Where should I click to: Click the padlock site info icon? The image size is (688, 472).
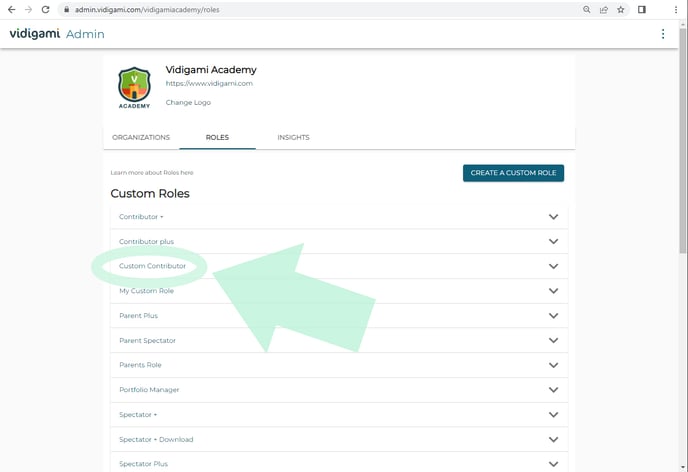(66, 9)
